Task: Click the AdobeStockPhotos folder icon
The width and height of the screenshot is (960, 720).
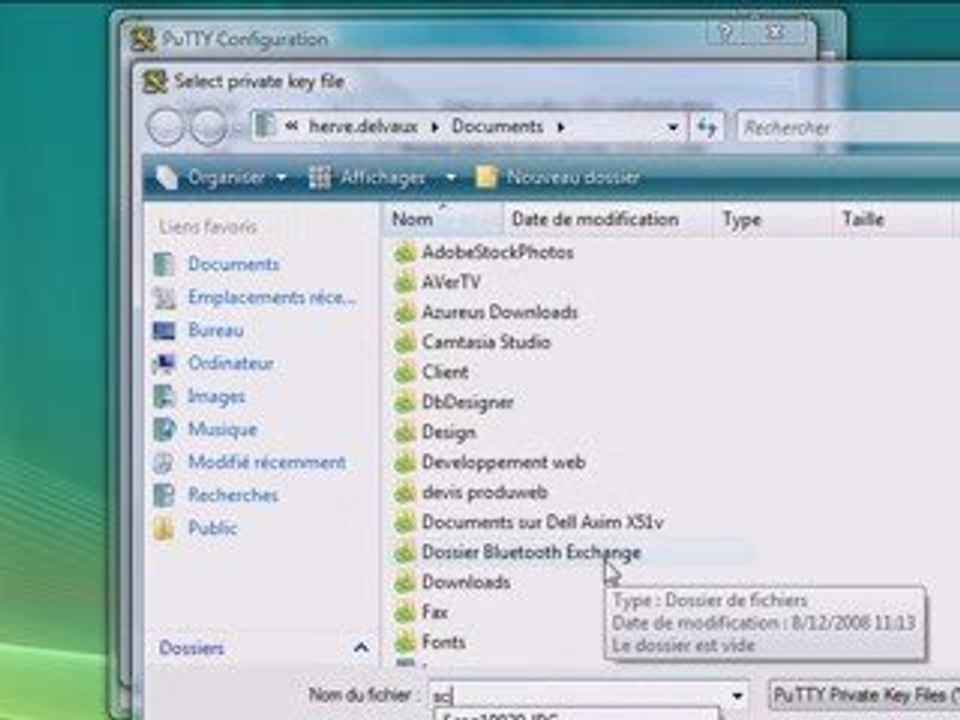Action: click(405, 252)
